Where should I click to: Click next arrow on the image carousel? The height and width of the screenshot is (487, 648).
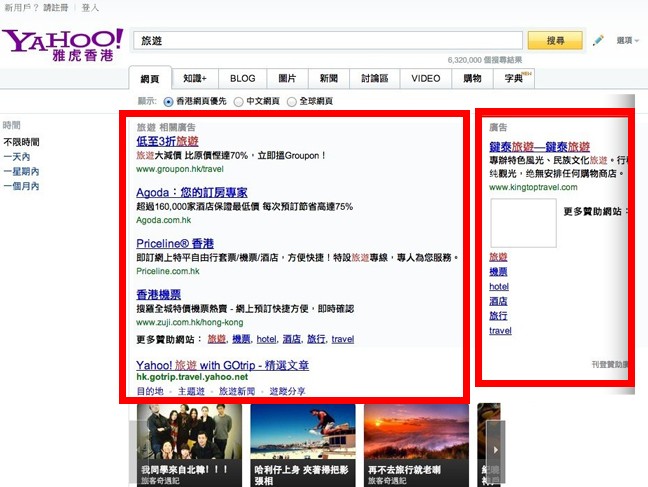(496, 450)
